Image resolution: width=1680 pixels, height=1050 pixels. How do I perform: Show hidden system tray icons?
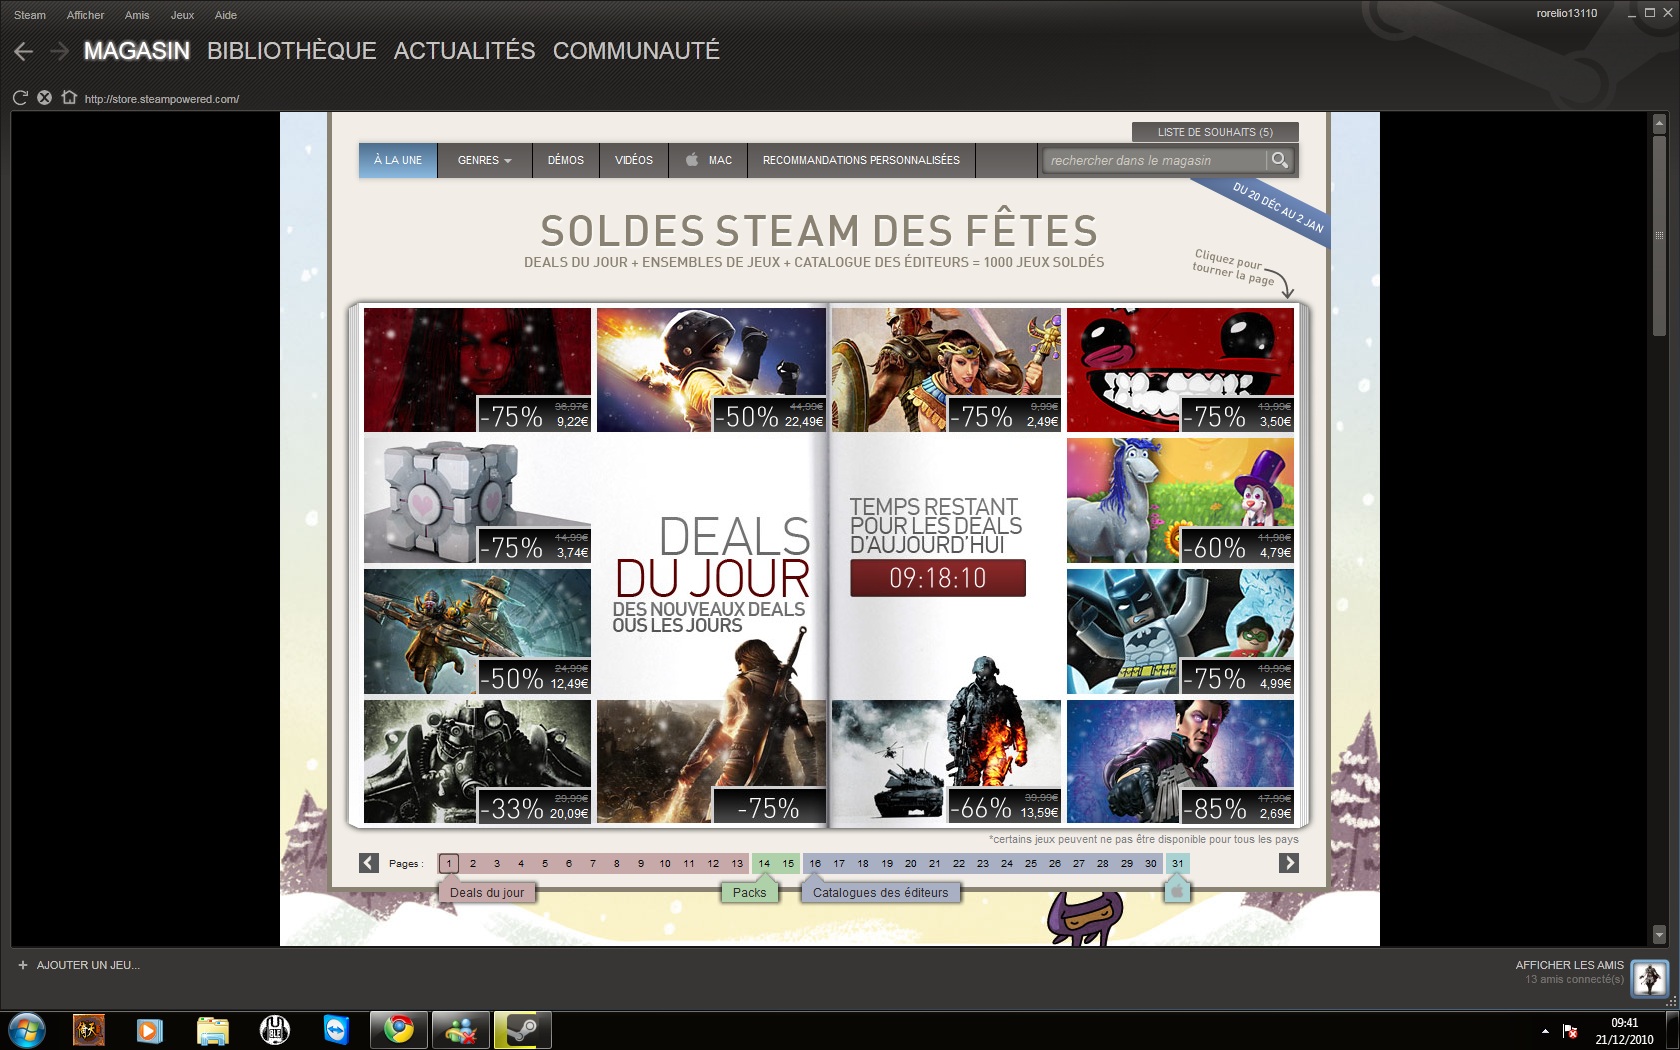point(1545,1031)
